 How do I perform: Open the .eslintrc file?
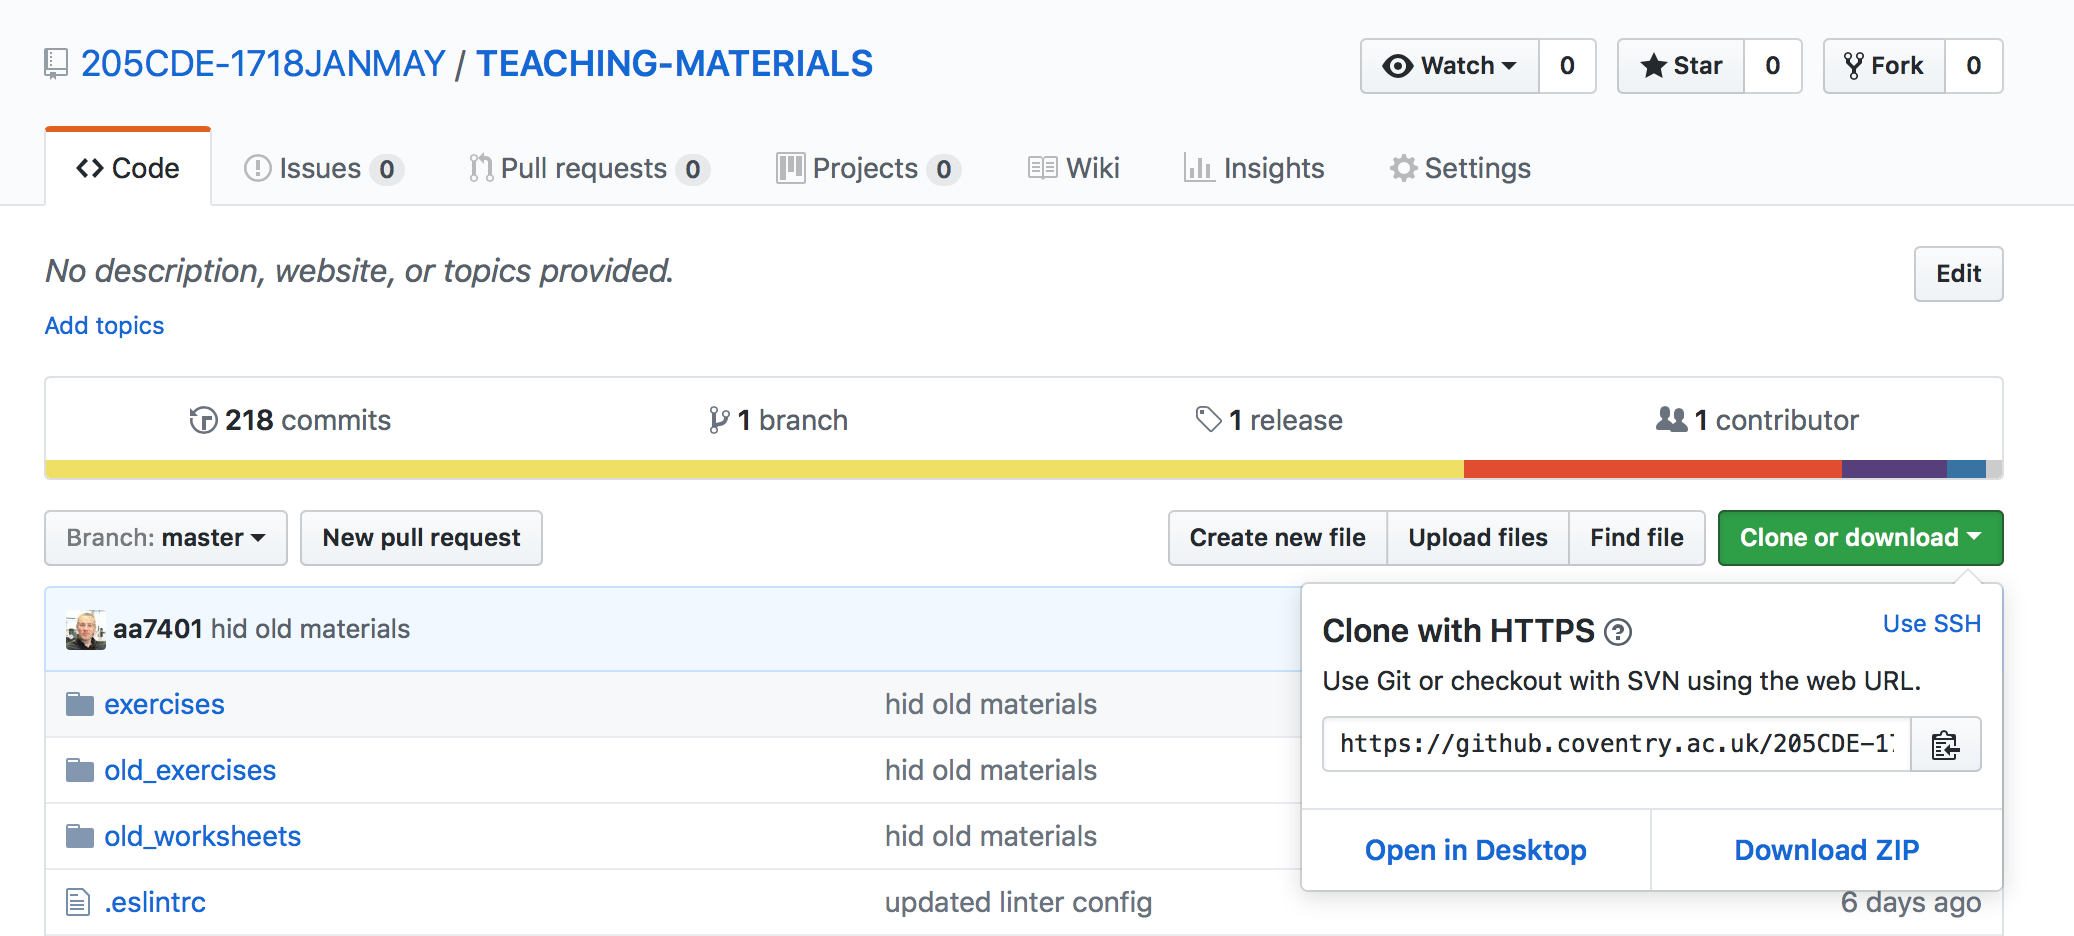[155, 902]
